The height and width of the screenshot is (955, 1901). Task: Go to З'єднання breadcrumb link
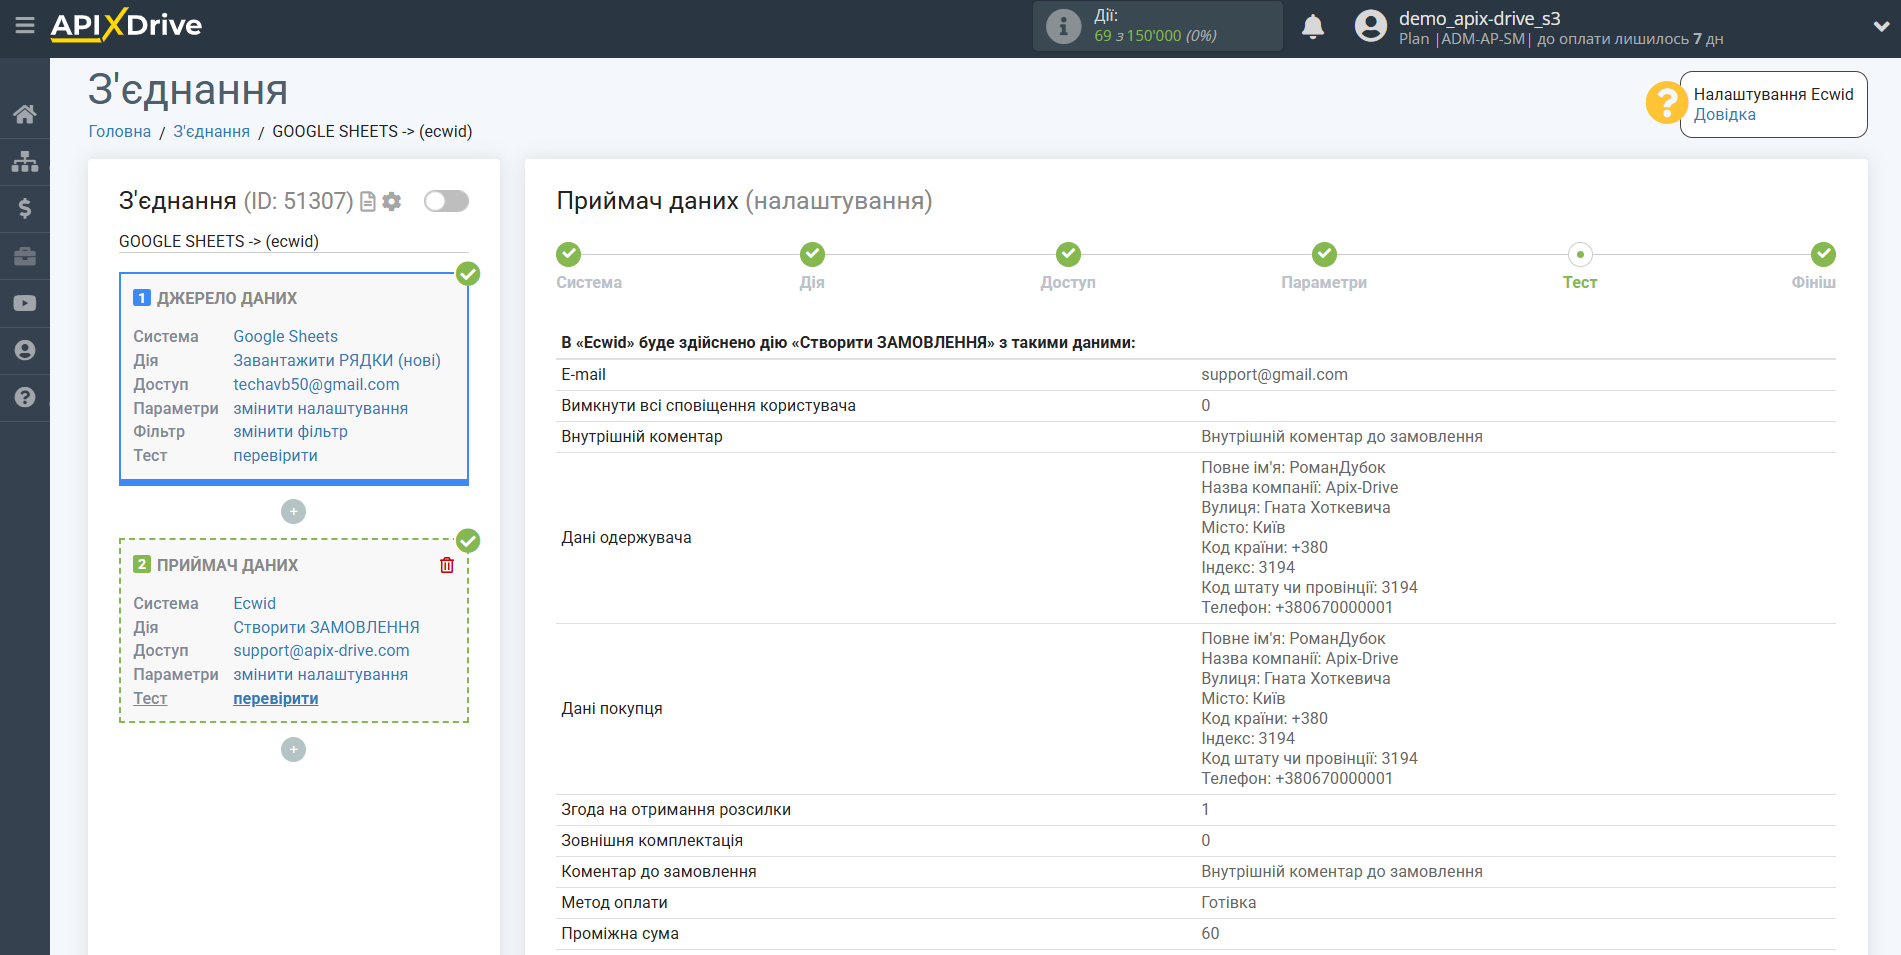coord(211,132)
